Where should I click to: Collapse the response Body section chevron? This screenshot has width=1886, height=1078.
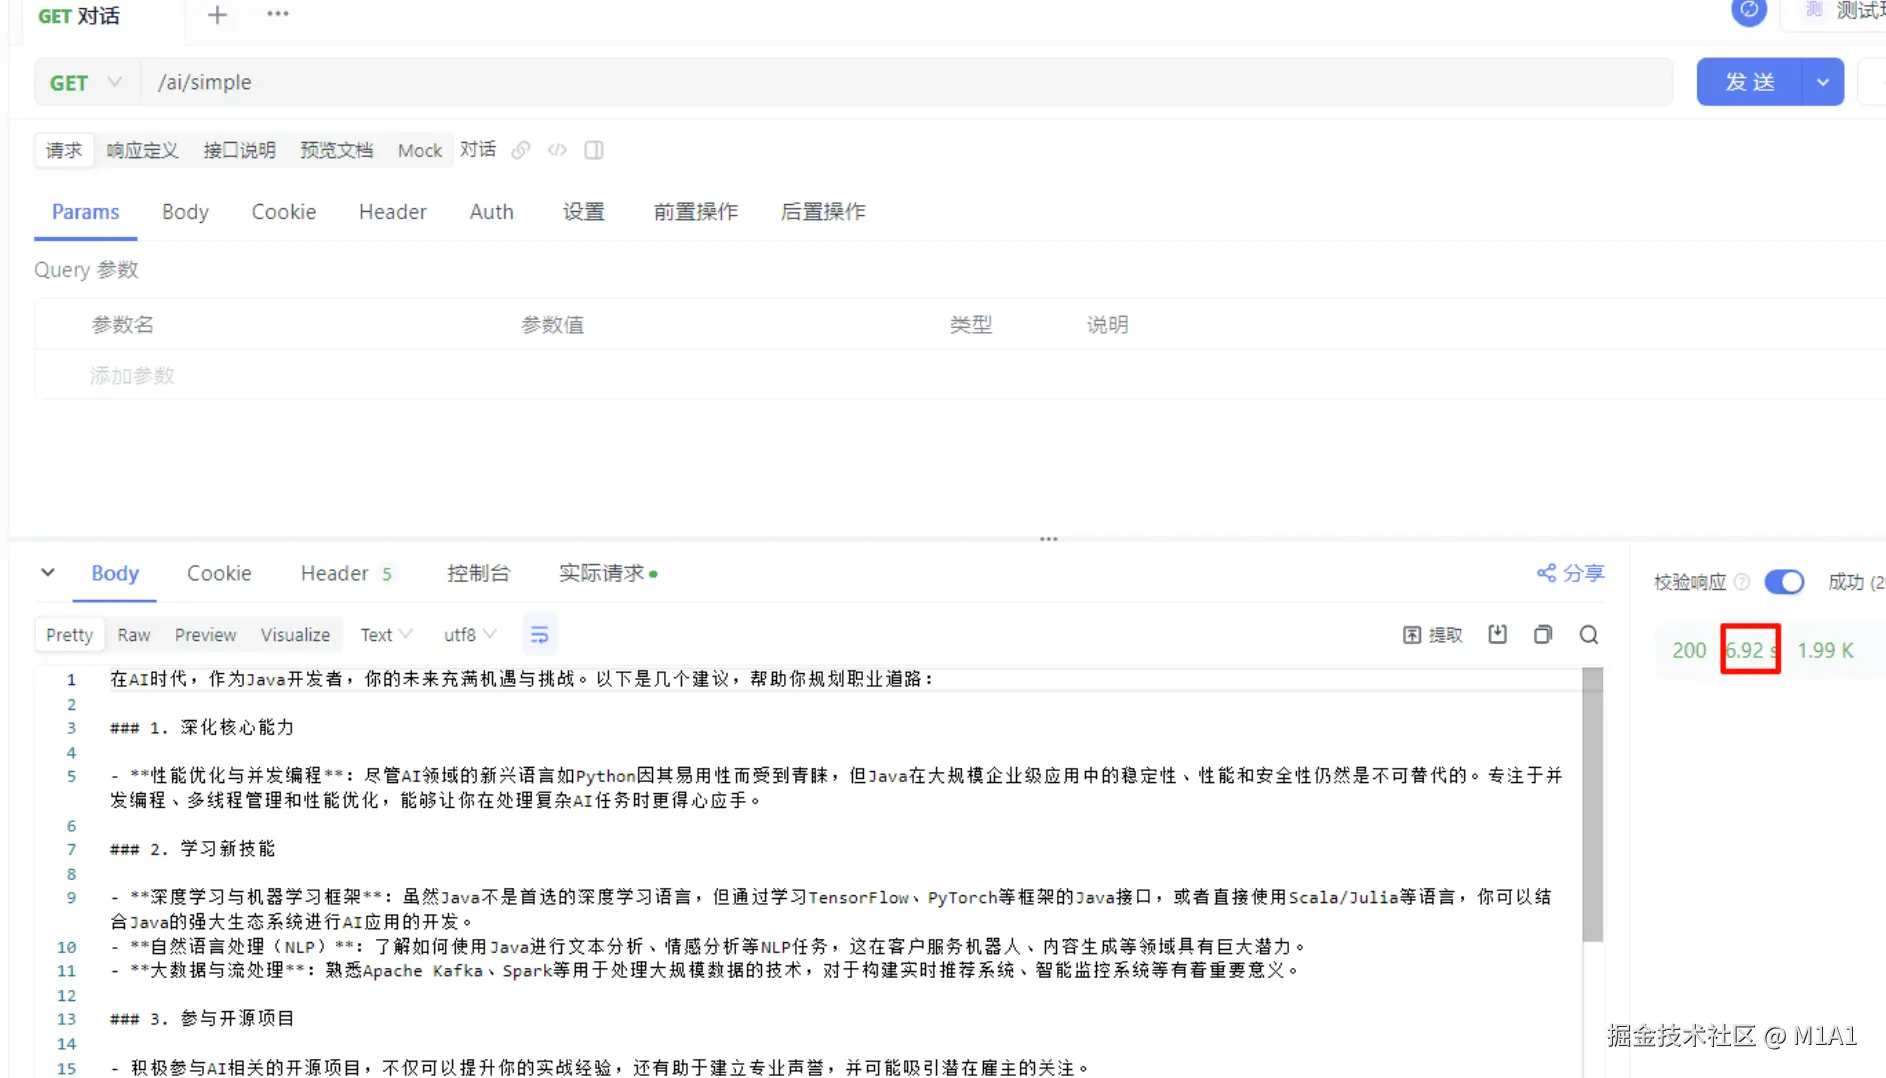(48, 572)
